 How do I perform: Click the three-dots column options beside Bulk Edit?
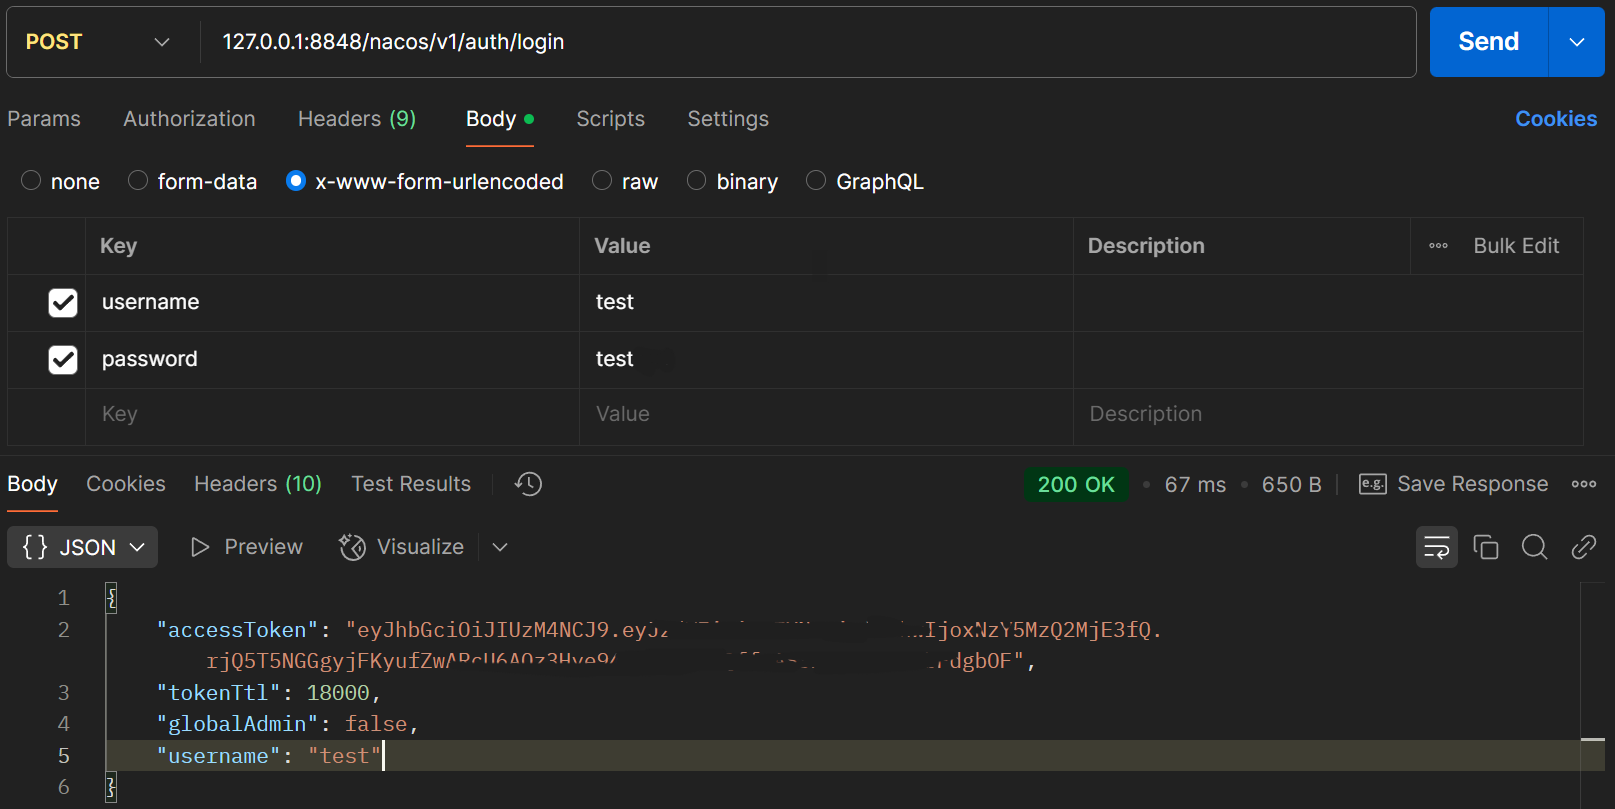[x=1438, y=246]
